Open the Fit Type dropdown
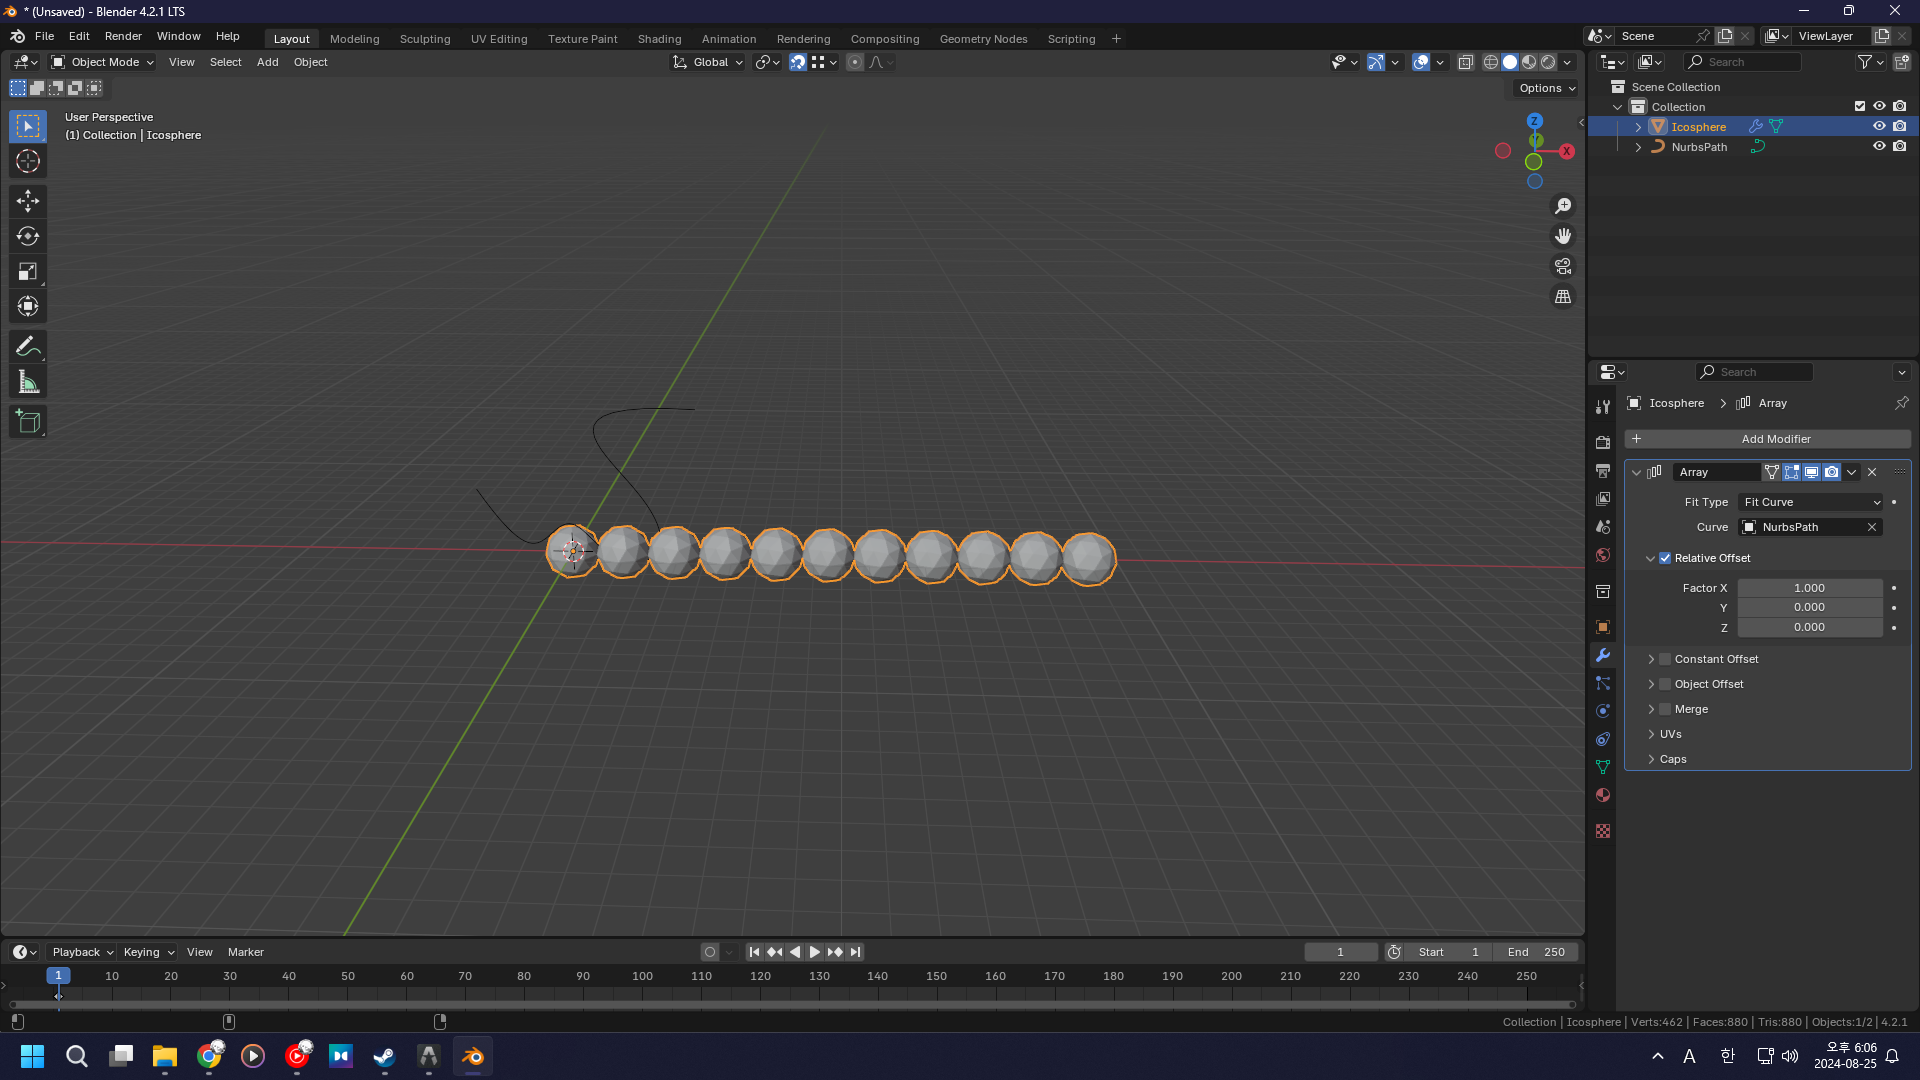Image resolution: width=1920 pixels, height=1080 pixels. point(1811,502)
